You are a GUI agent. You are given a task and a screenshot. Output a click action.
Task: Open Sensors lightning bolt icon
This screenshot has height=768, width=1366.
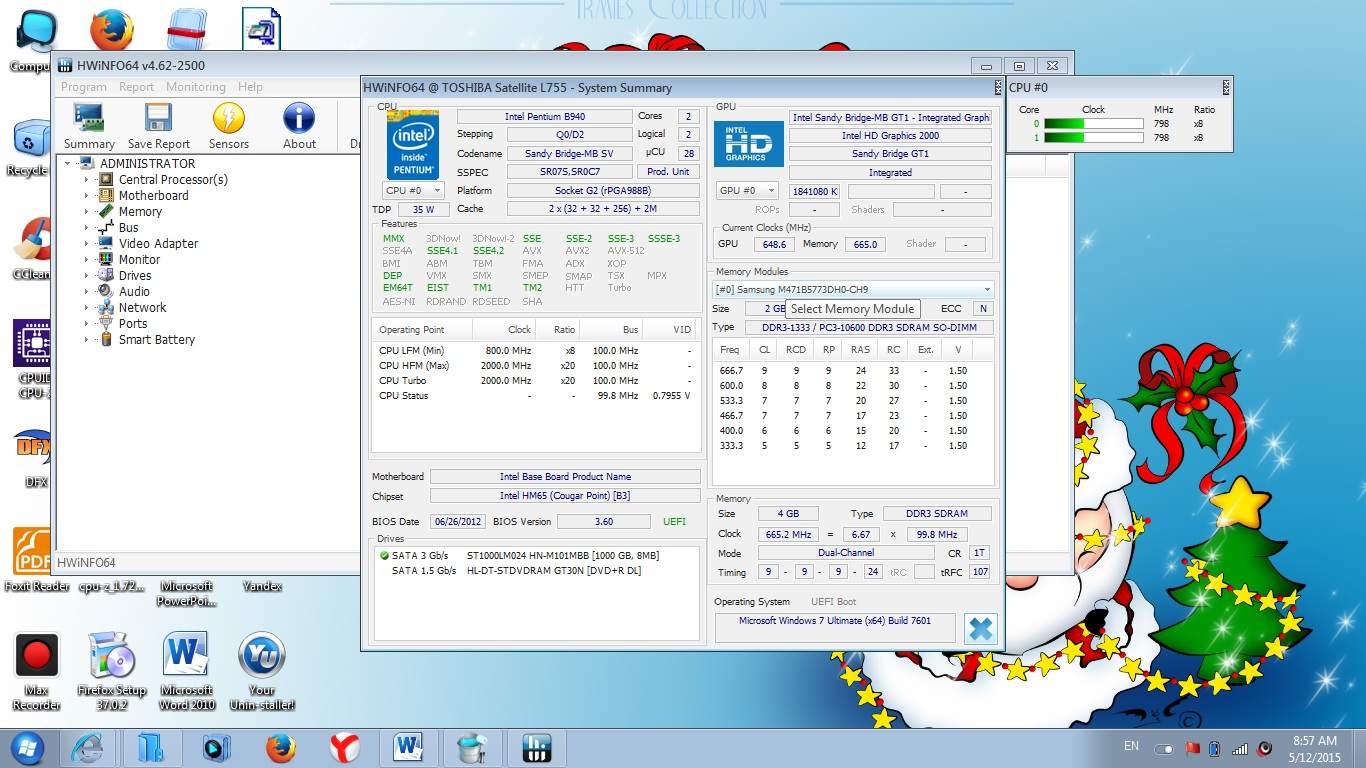[x=229, y=126]
